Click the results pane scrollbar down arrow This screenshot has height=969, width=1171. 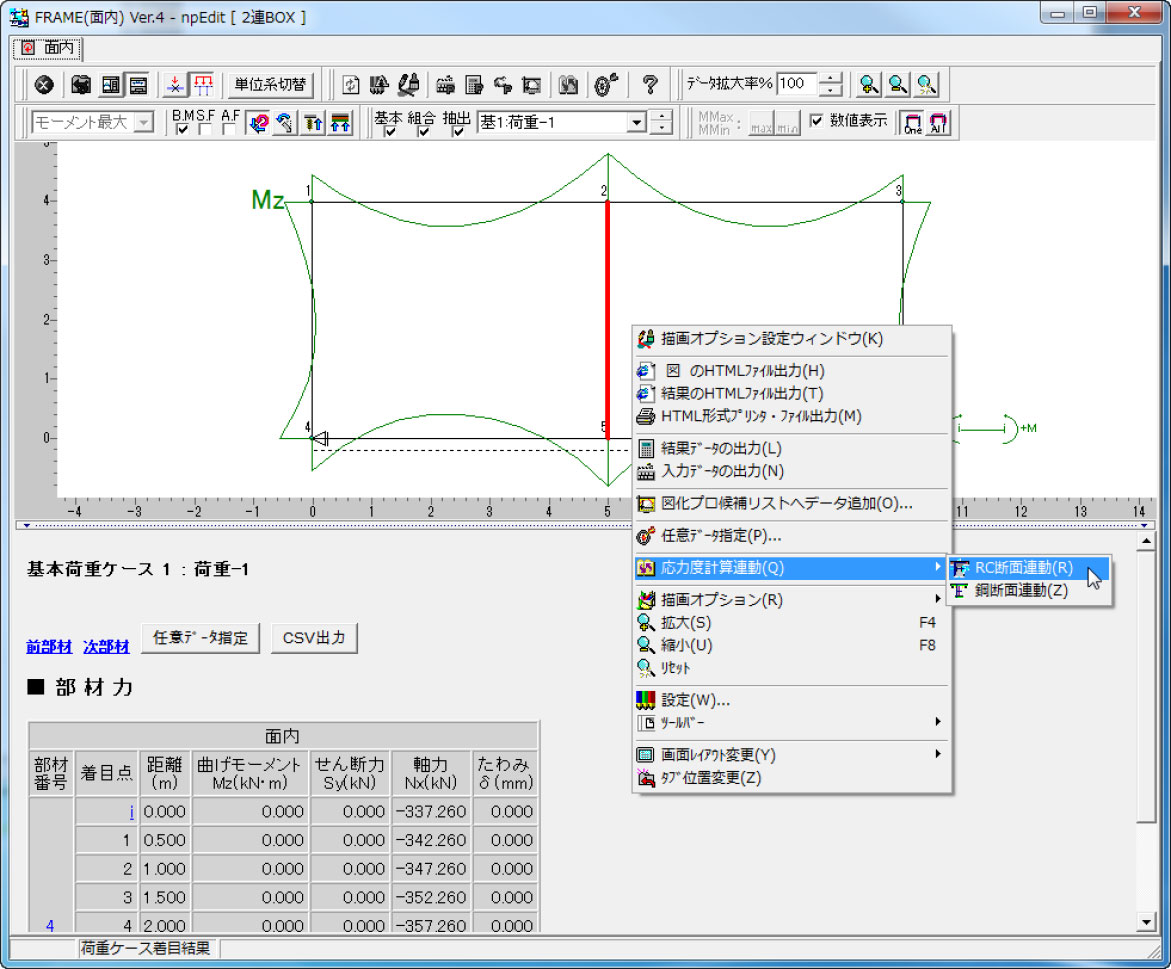tap(1146, 922)
